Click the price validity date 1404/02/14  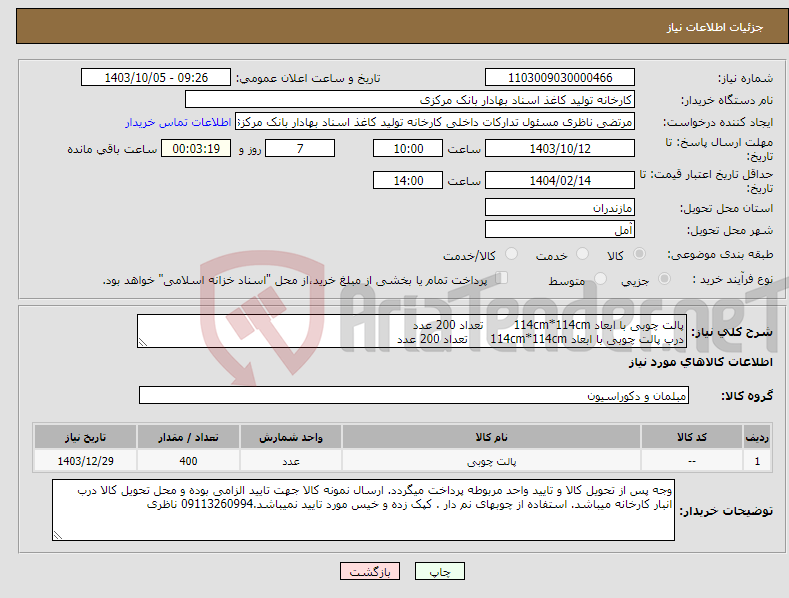(560, 180)
